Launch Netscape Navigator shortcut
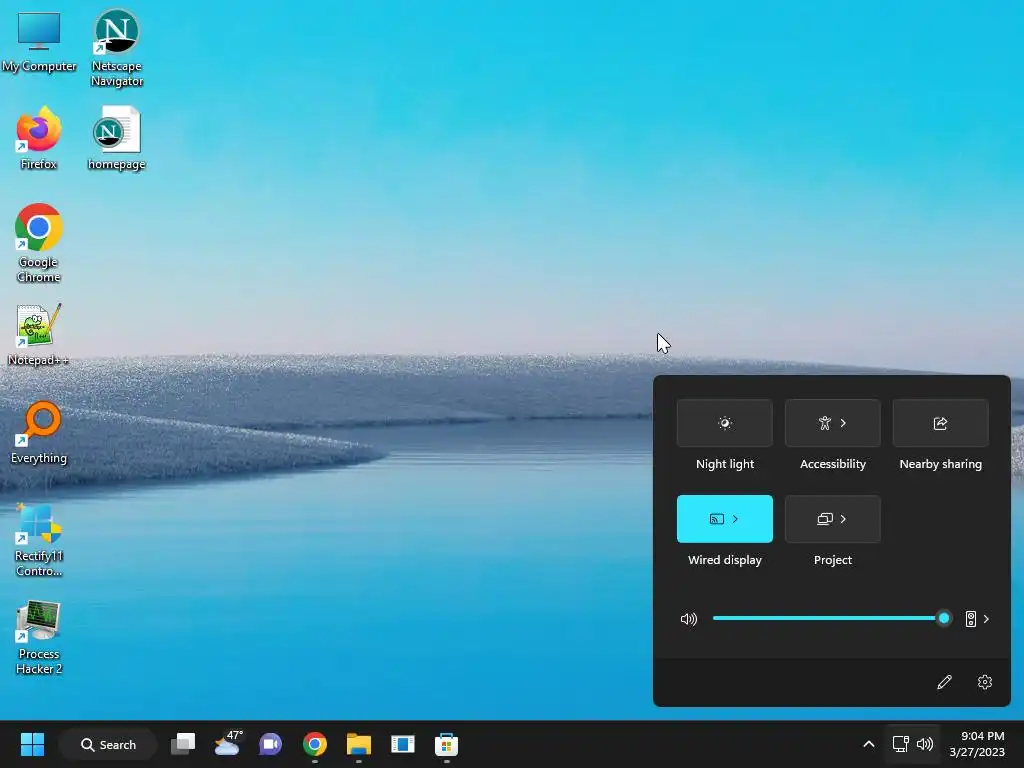 (116, 47)
